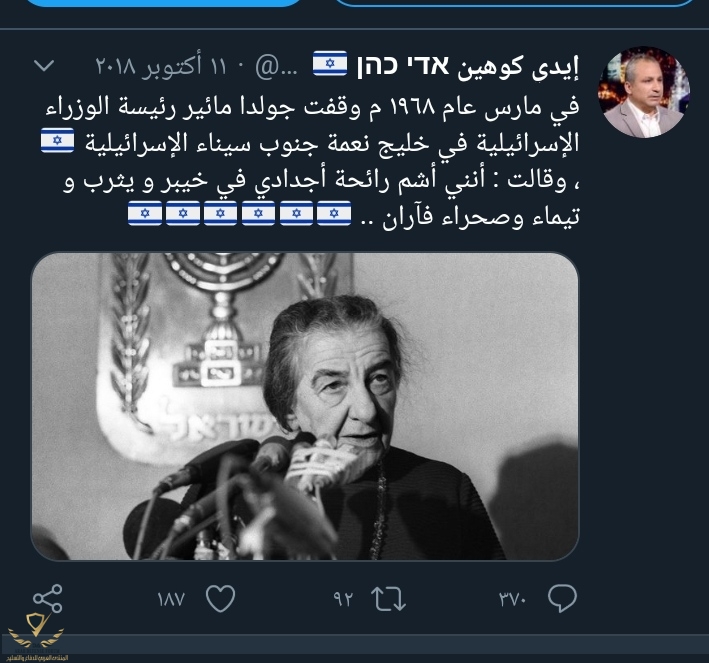Click the golden watermark logo
Viewport: 709px width, 663px height.
coord(36,635)
